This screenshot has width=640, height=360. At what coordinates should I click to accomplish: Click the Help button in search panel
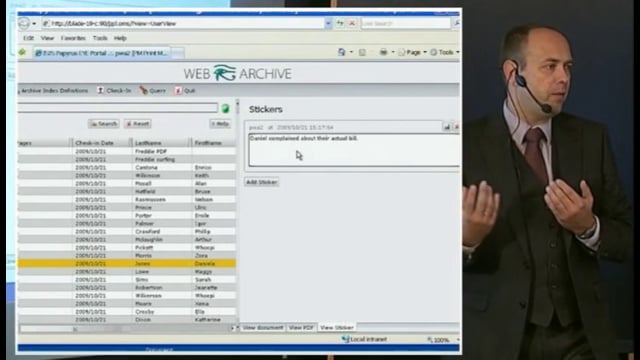point(220,124)
